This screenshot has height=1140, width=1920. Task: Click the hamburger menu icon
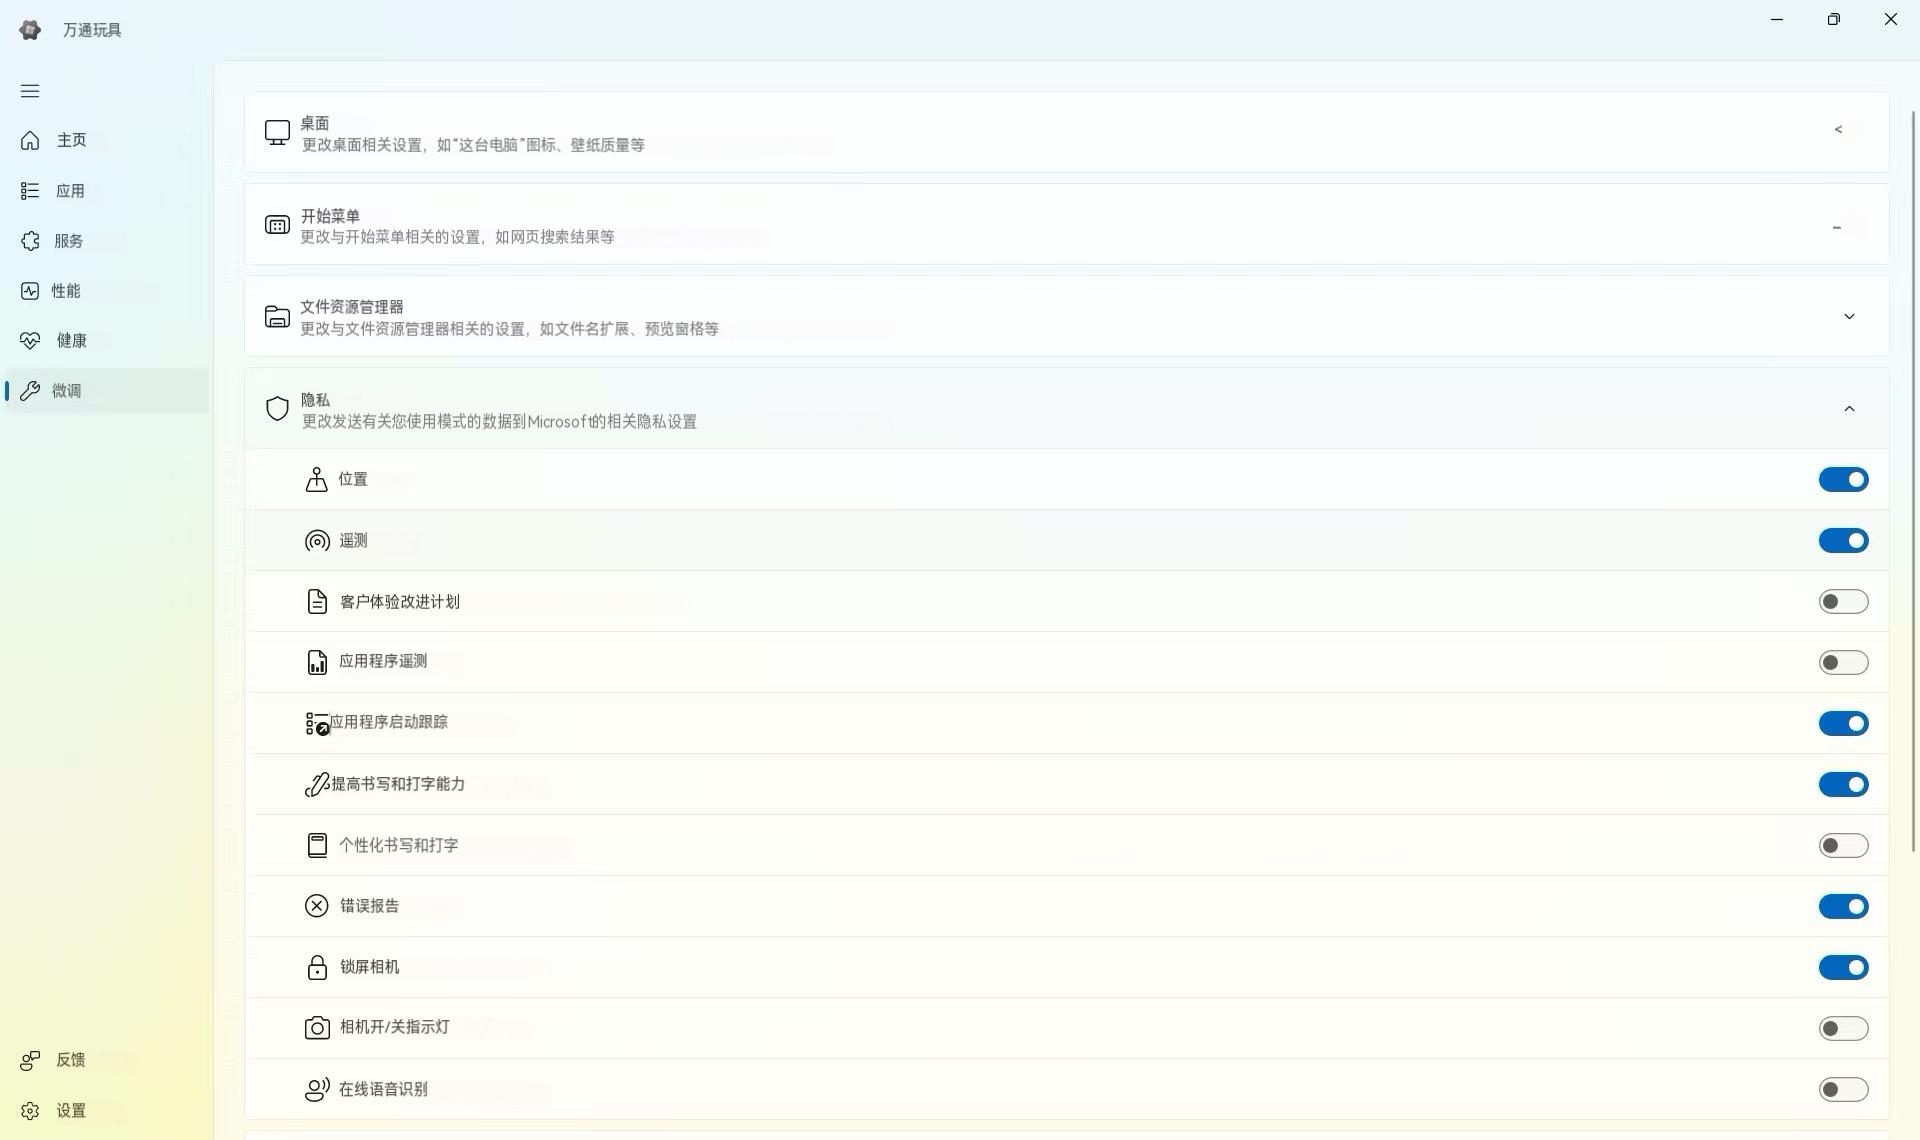[x=30, y=91]
